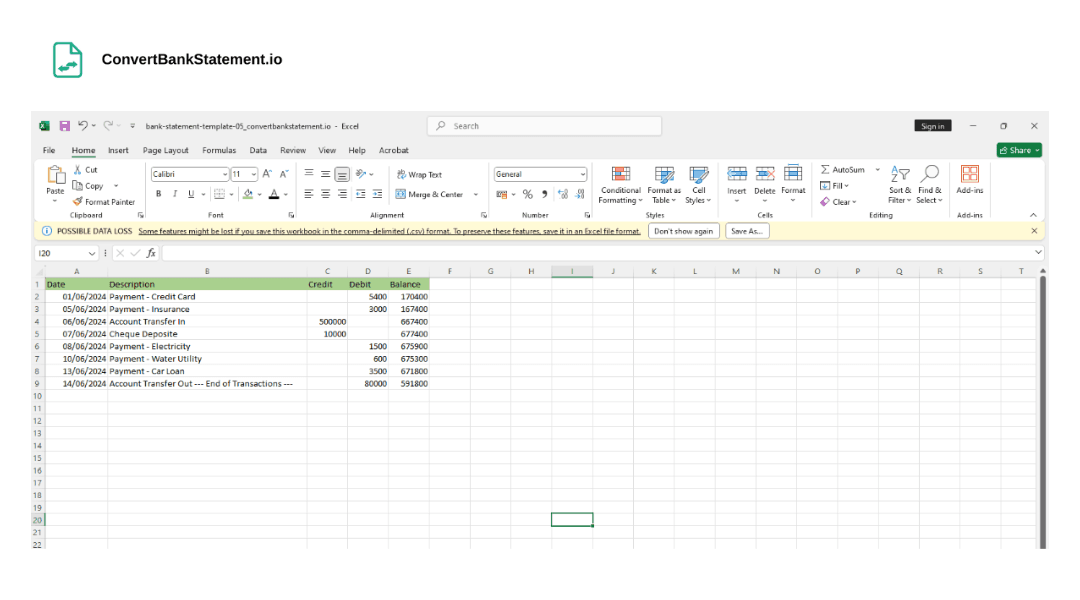This screenshot has height=600, width=1080.
Task: Click the Merge & Center icon
Action: pos(401,194)
